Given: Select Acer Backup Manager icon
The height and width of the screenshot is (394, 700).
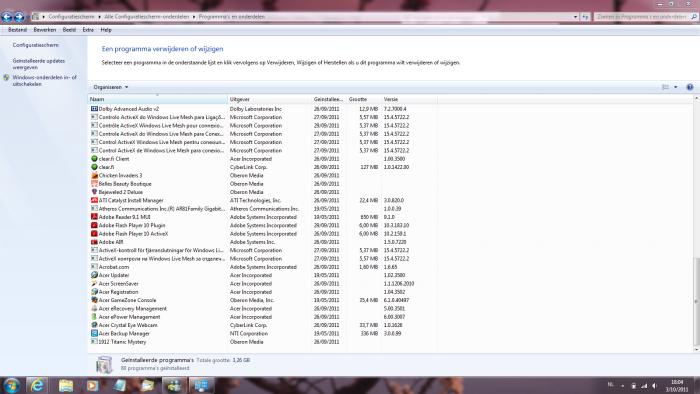Looking at the screenshot, I should click(x=94, y=334).
